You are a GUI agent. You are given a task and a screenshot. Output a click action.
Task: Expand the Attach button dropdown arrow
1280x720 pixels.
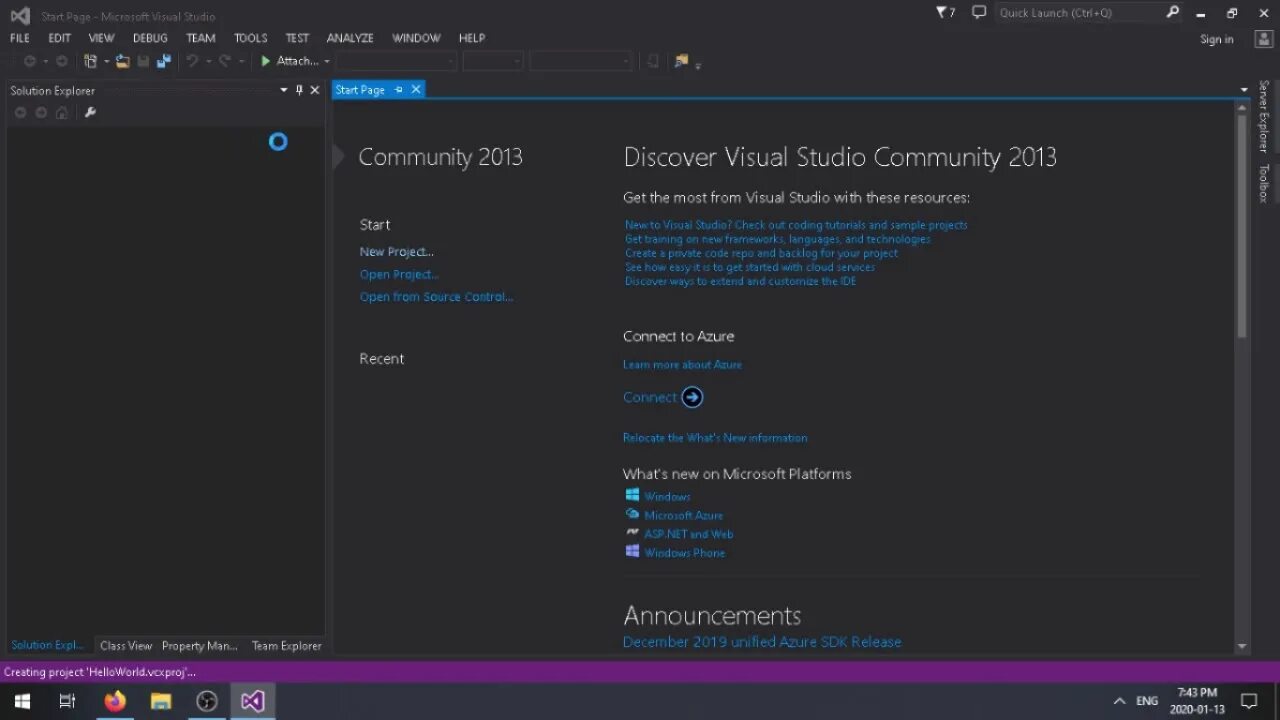pos(327,62)
